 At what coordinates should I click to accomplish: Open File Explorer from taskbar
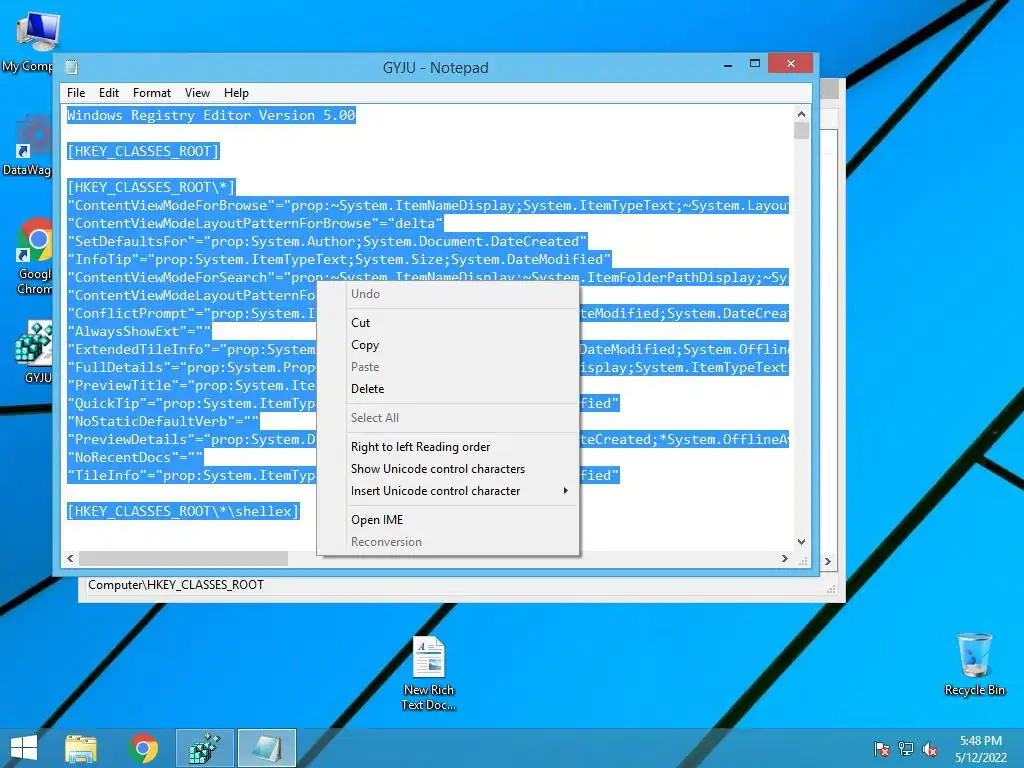(81, 748)
